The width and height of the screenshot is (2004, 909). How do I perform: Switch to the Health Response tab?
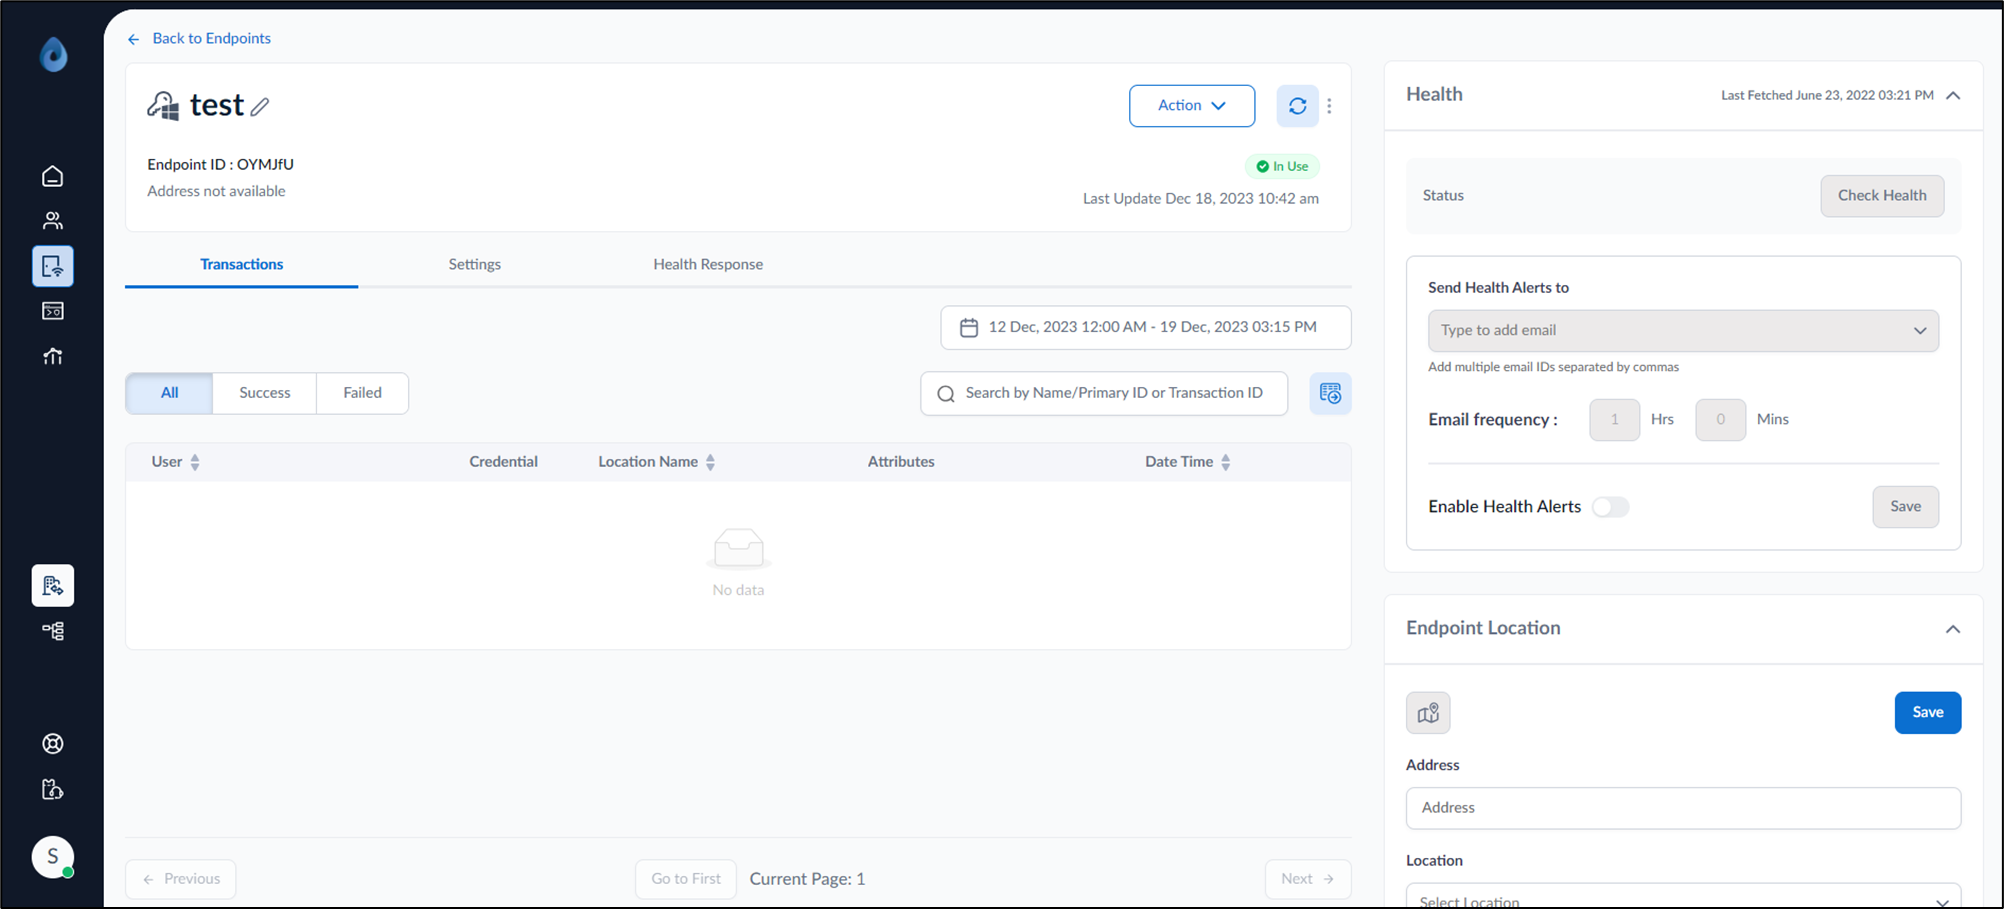point(708,265)
